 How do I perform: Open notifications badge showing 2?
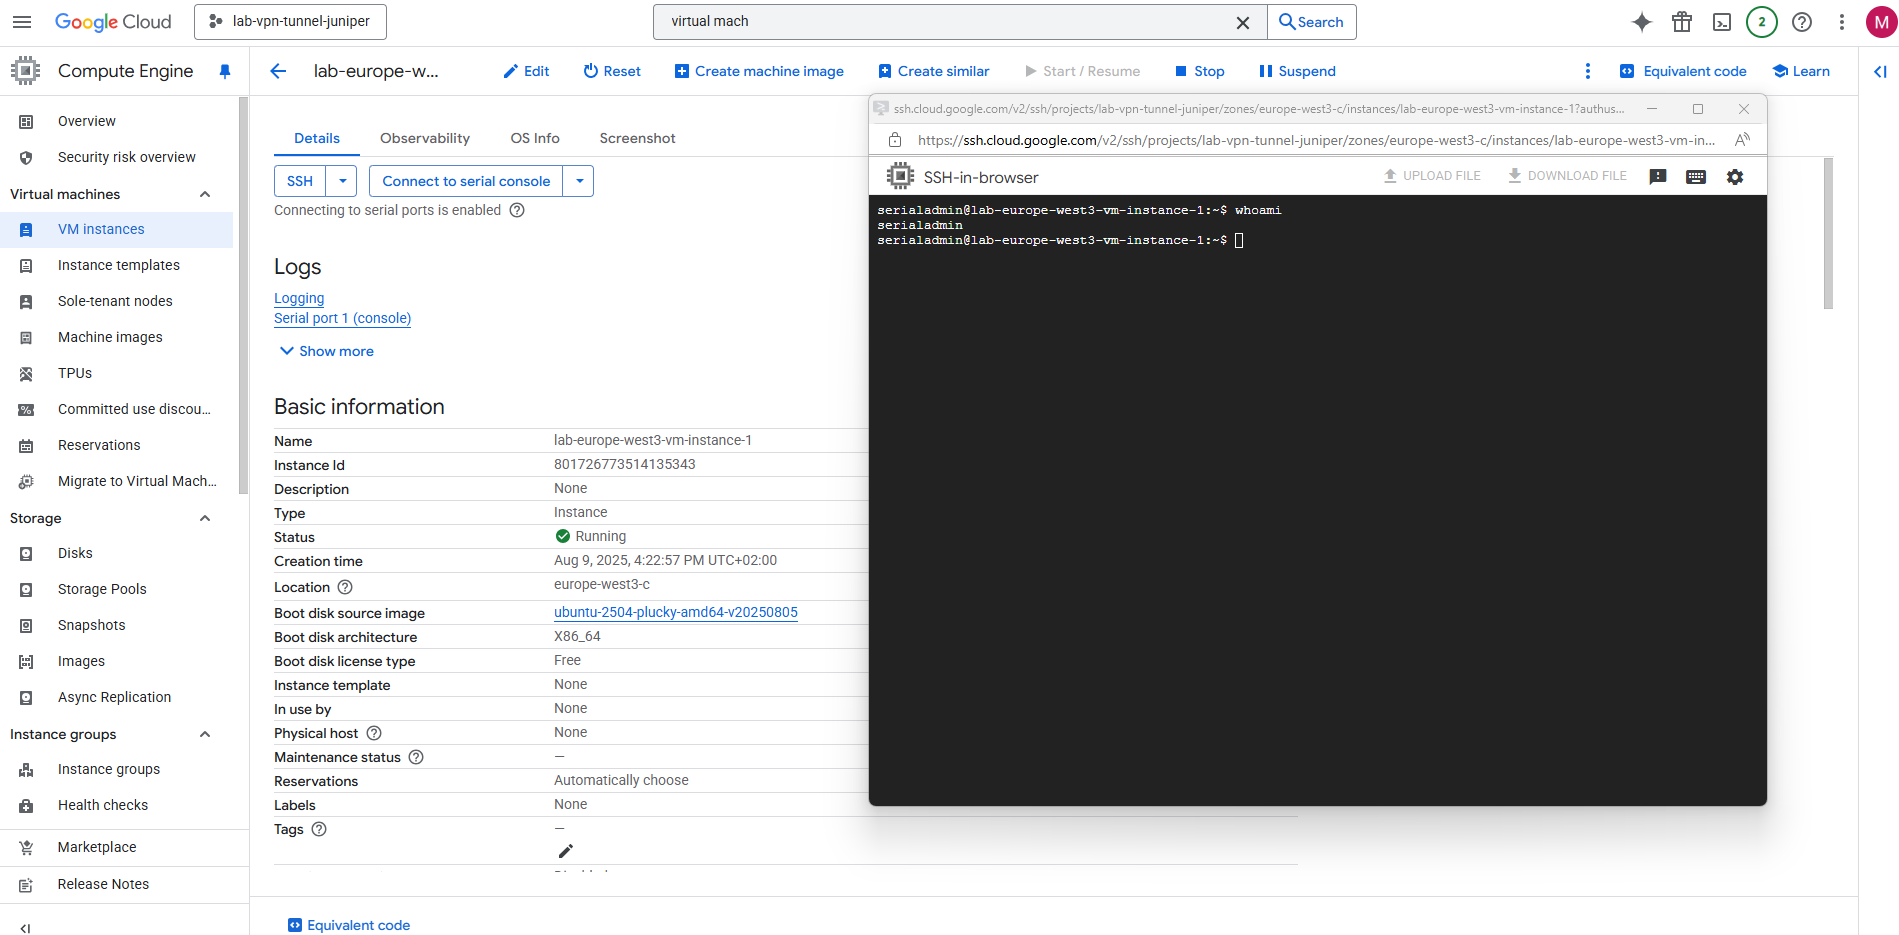[x=1762, y=22]
